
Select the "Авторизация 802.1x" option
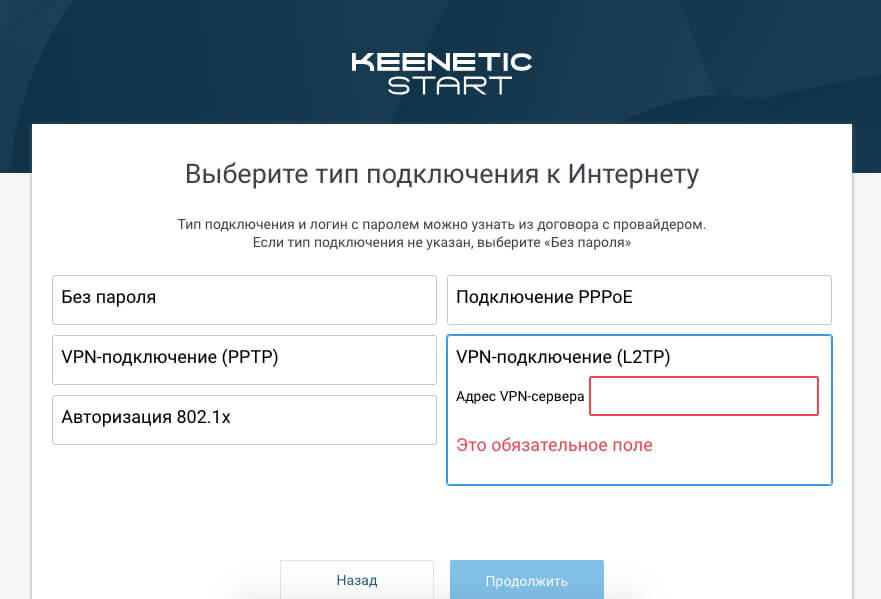[244, 419]
